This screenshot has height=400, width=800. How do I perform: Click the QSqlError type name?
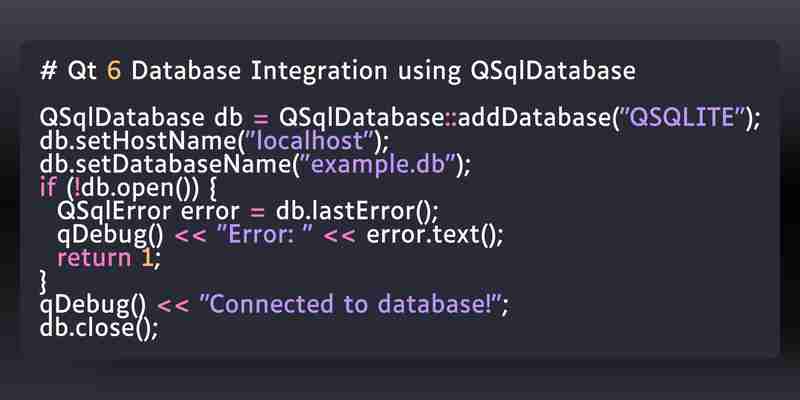point(113,211)
